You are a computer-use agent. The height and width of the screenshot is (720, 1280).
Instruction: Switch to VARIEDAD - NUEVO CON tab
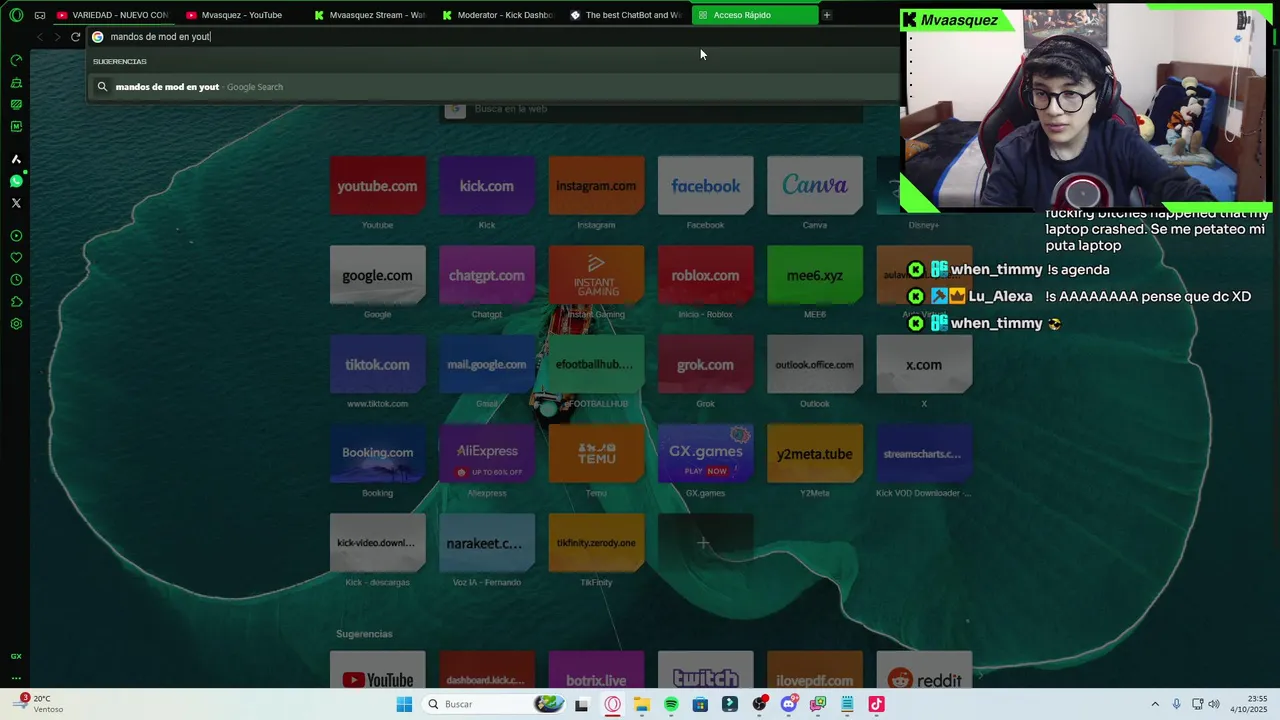tap(112, 15)
